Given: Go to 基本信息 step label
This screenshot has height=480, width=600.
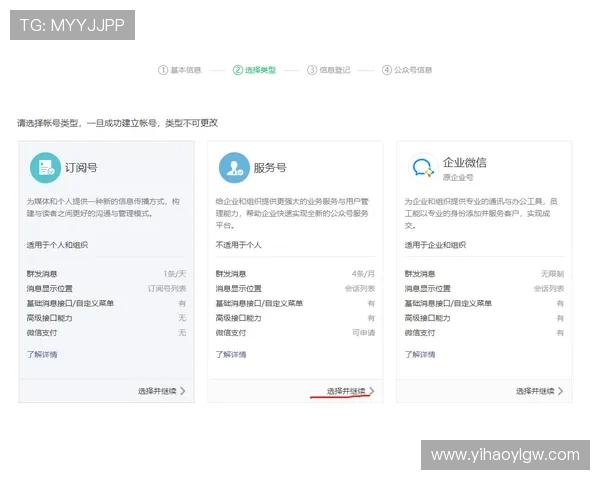Looking at the screenshot, I should coord(186,70).
